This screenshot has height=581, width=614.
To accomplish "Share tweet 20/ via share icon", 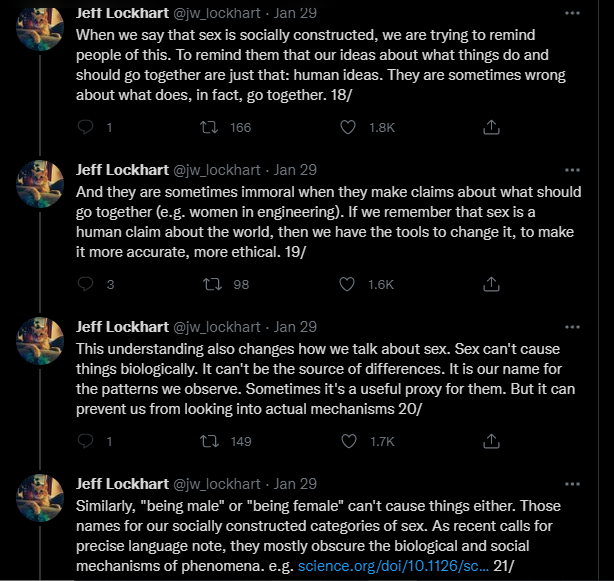I will (x=491, y=441).
